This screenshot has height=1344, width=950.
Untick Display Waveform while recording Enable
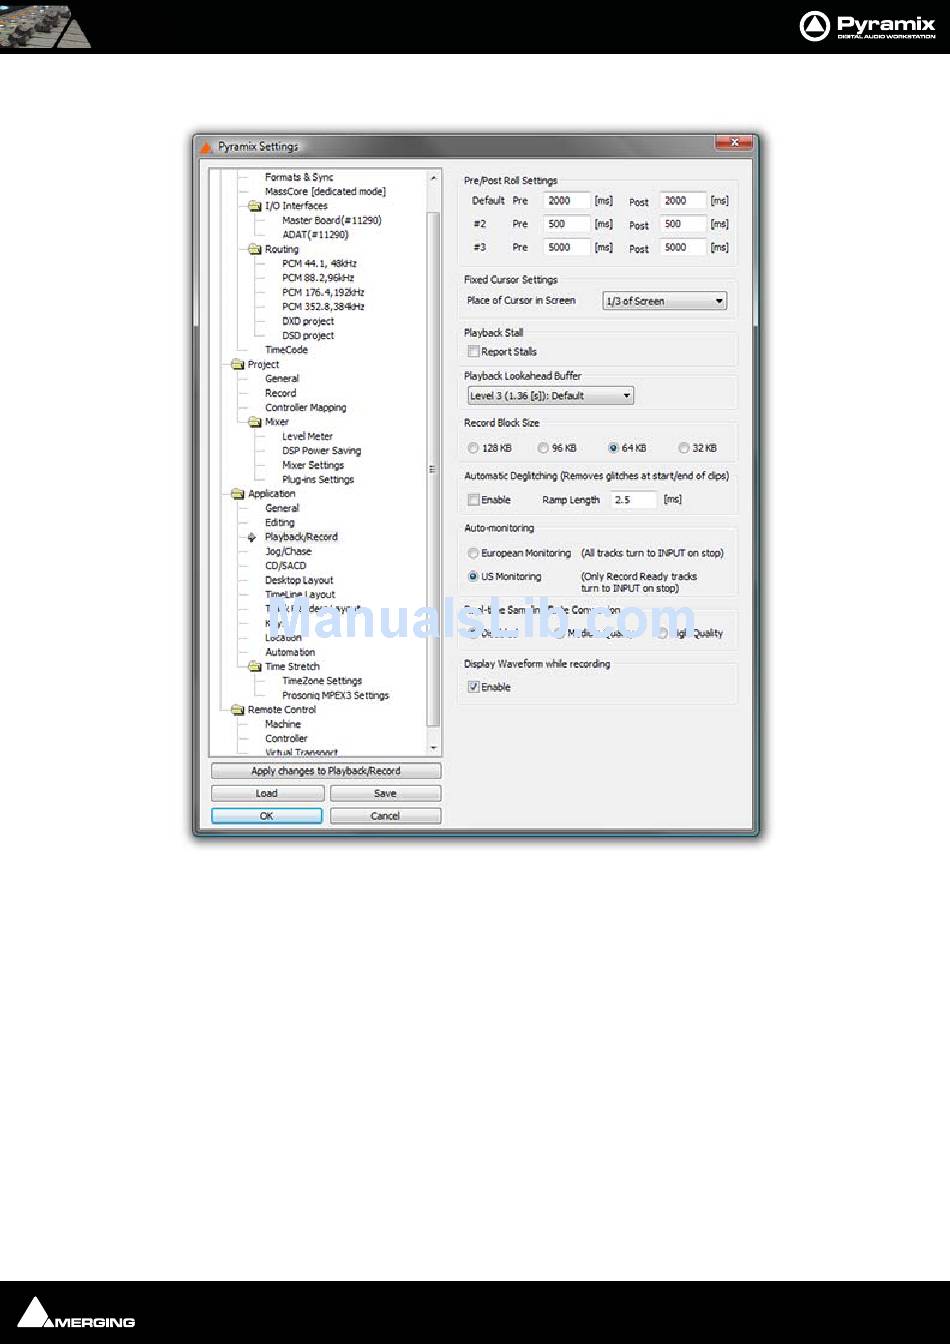click(473, 687)
